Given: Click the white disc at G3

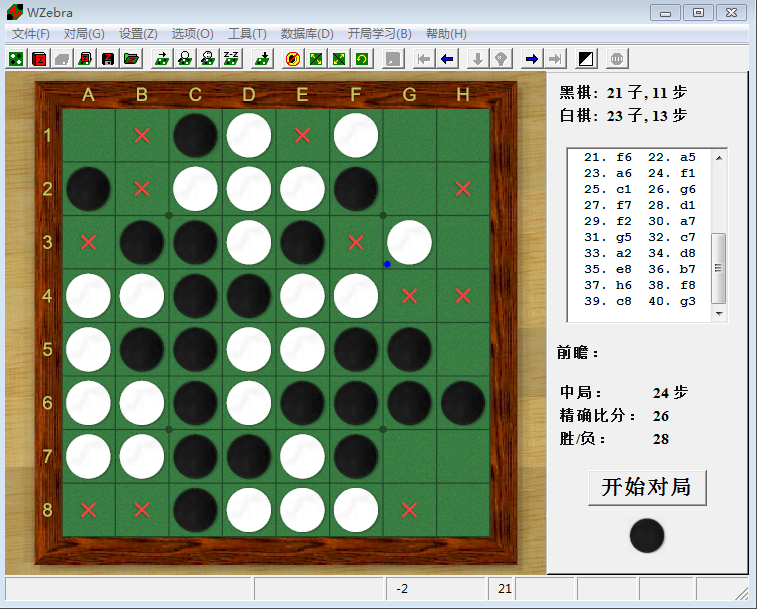Looking at the screenshot, I should (409, 242).
